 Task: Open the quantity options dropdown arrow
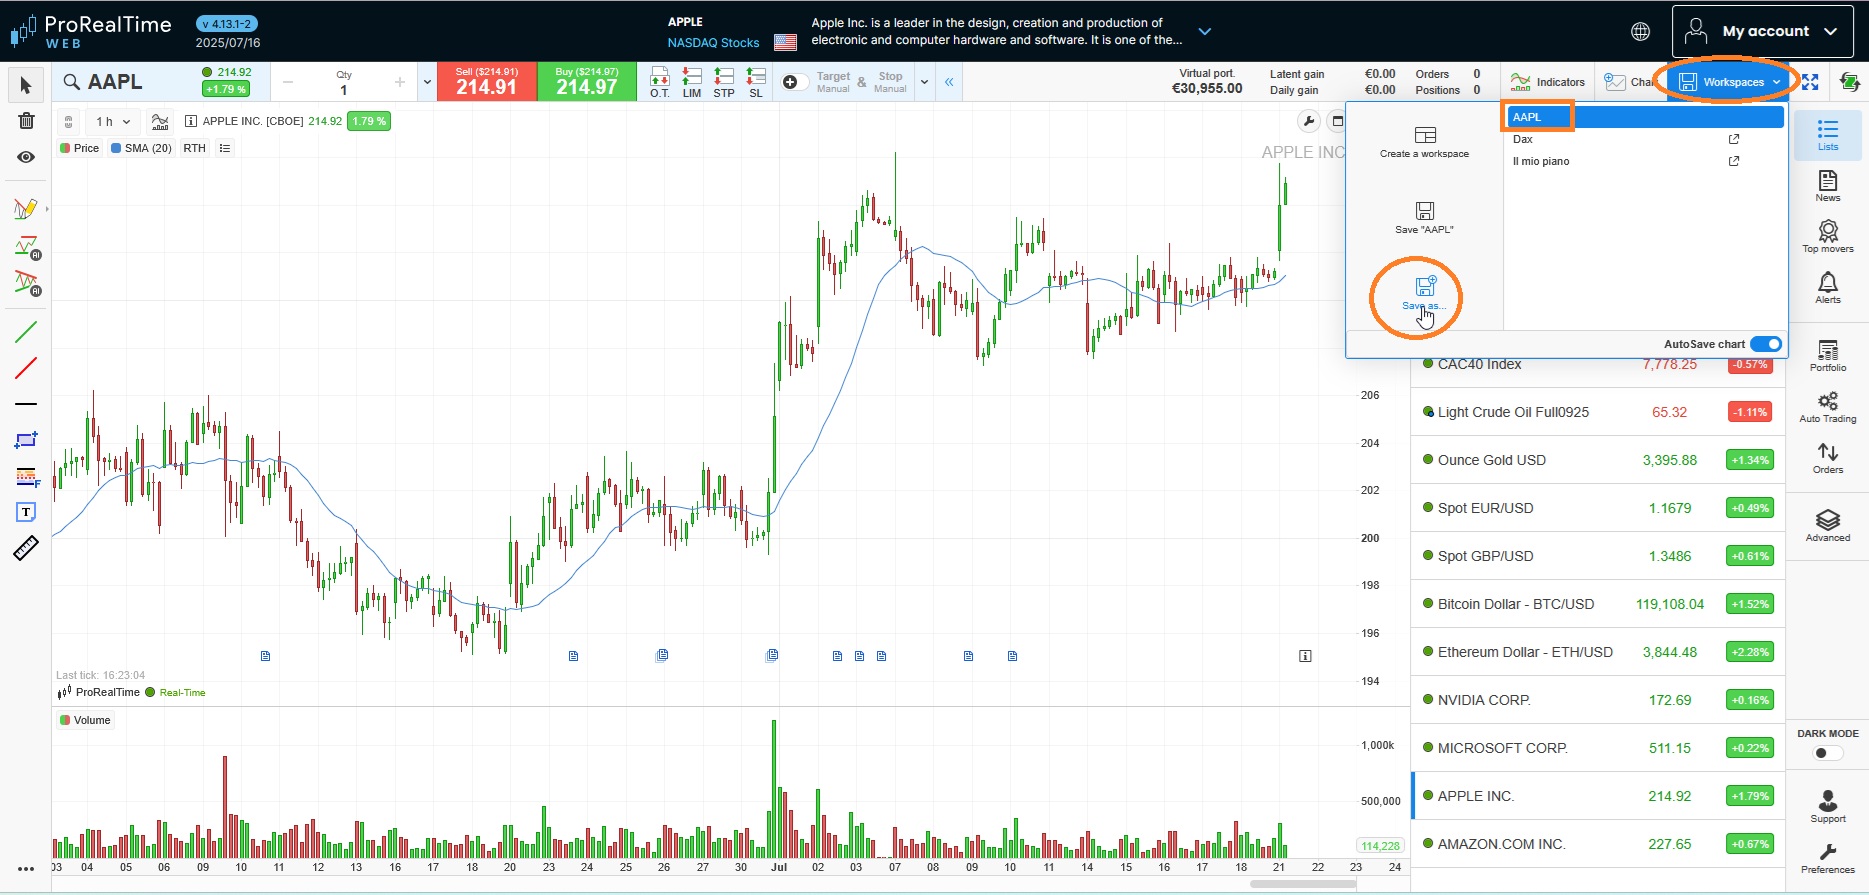tap(427, 82)
